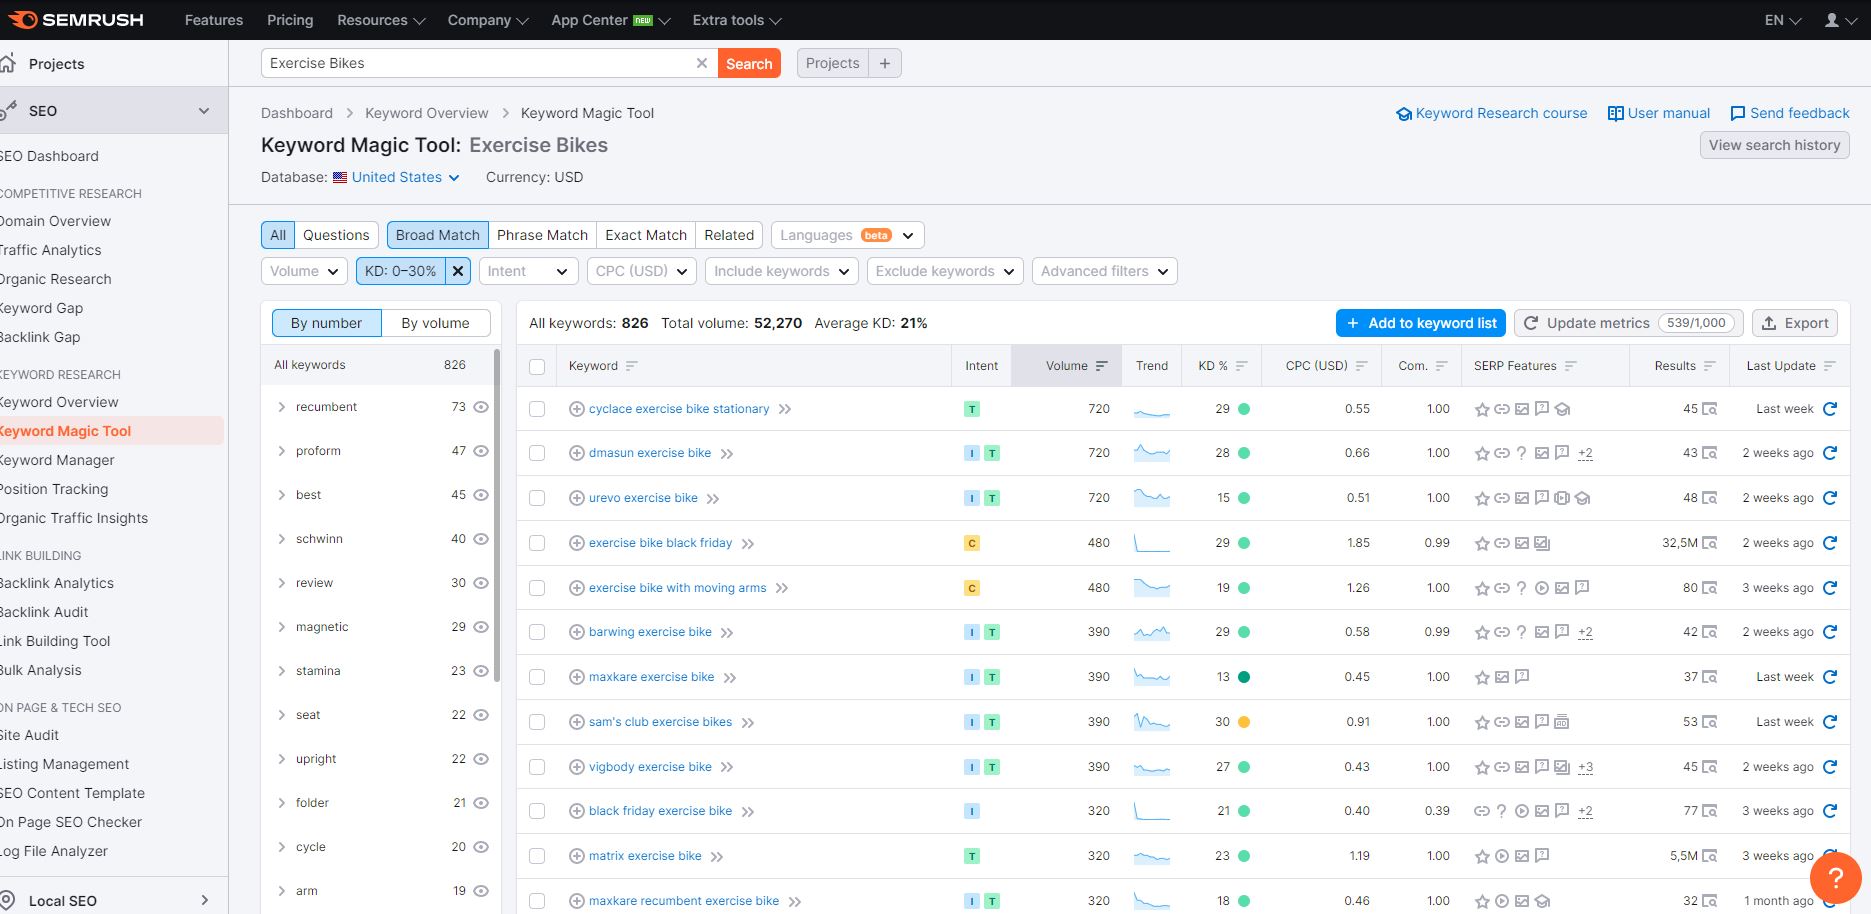Toggle visibility of recumbent group
Image resolution: width=1871 pixels, height=914 pixels.
click(481, 407)
